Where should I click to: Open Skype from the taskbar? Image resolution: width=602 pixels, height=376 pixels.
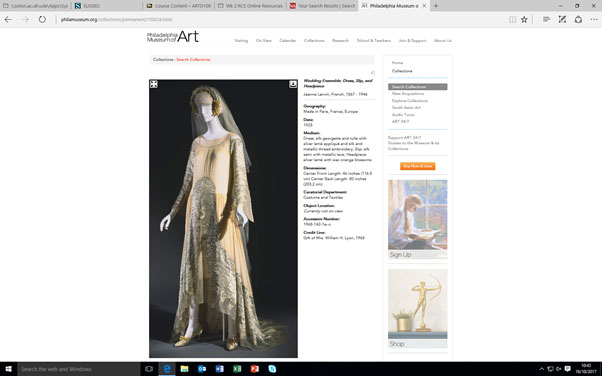coord(272,369)
